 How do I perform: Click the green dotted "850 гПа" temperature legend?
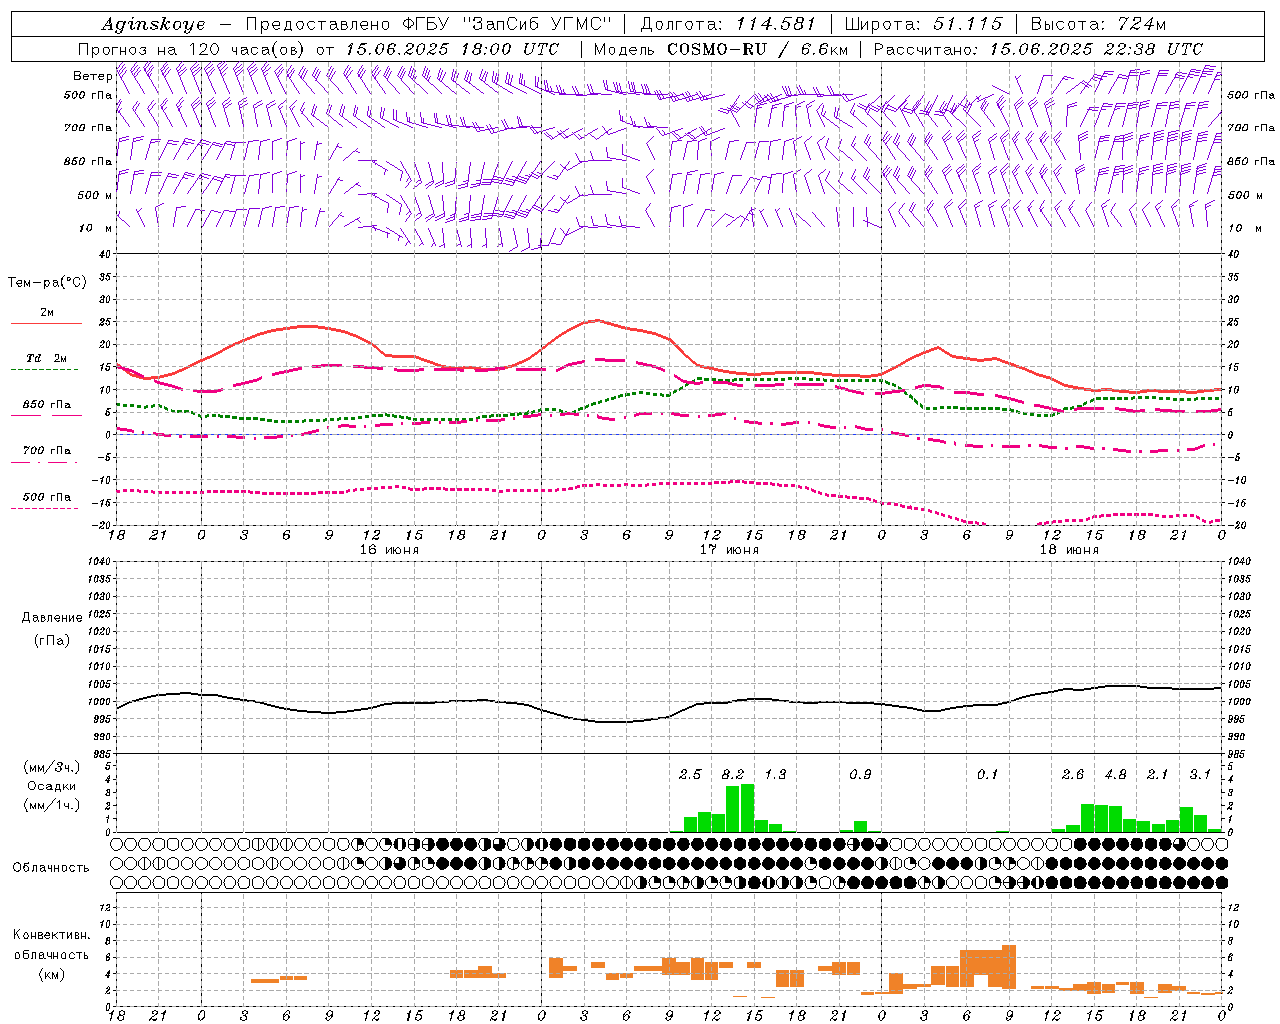46,409
